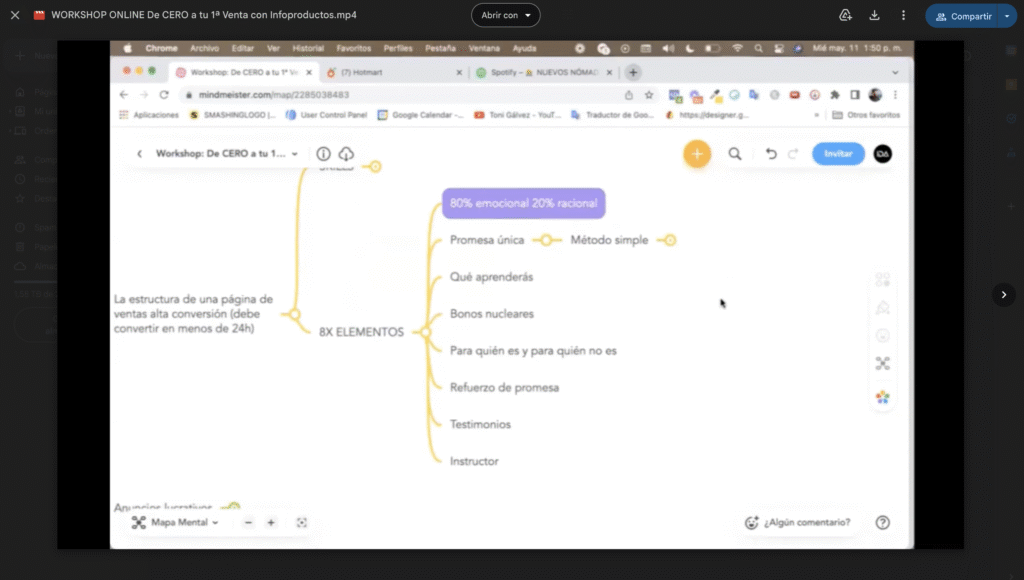
Task: Open the Historial menu in Chrome
Action: 308,48
